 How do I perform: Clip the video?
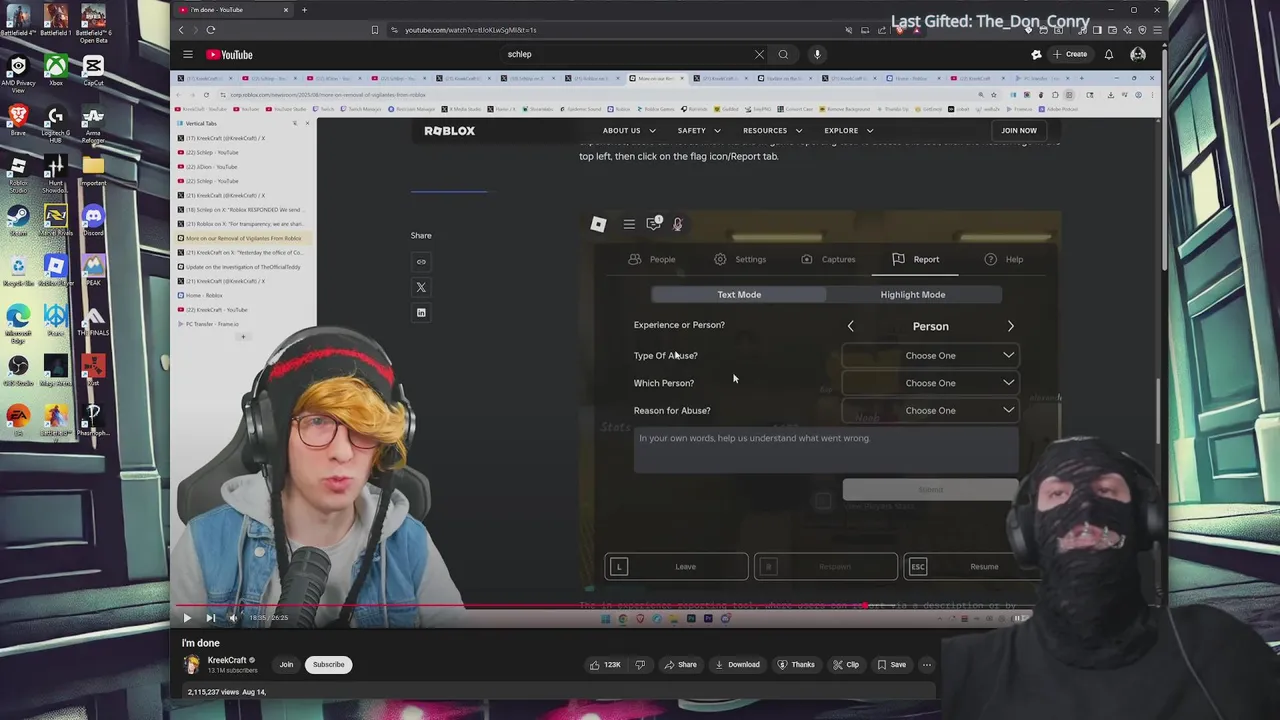coord(846,664)
